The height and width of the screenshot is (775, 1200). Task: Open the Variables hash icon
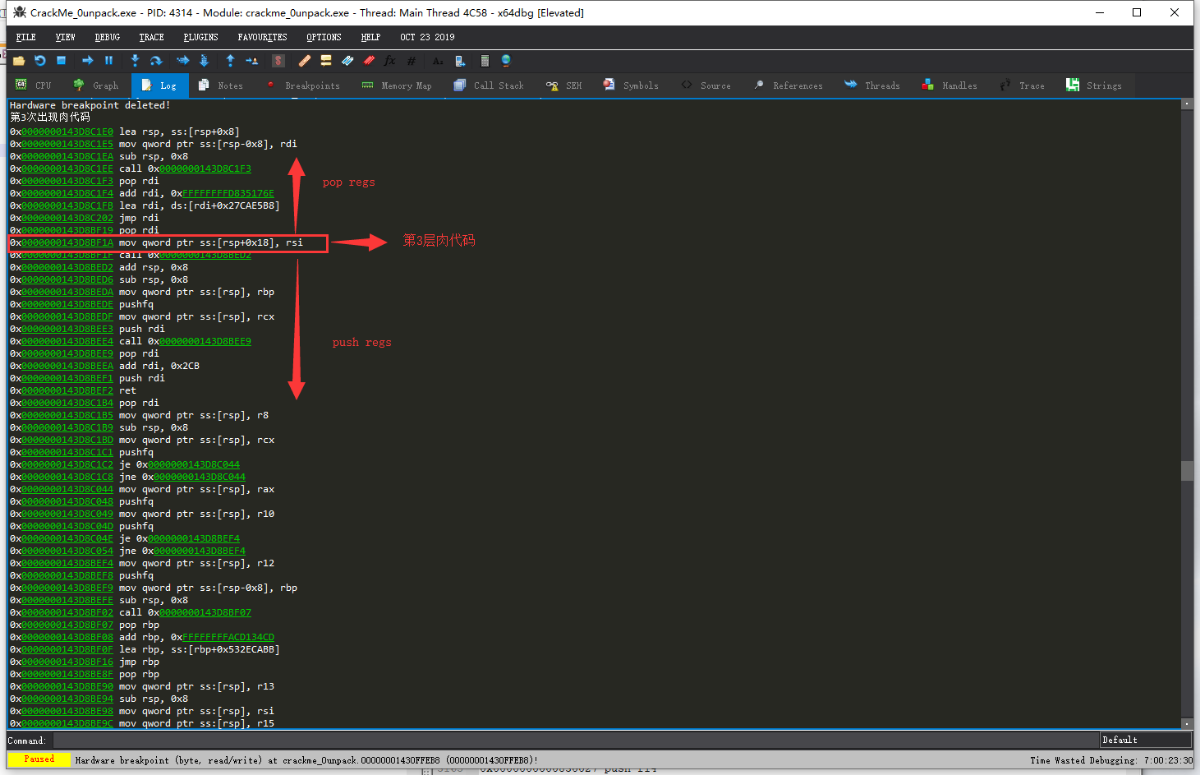412,61
